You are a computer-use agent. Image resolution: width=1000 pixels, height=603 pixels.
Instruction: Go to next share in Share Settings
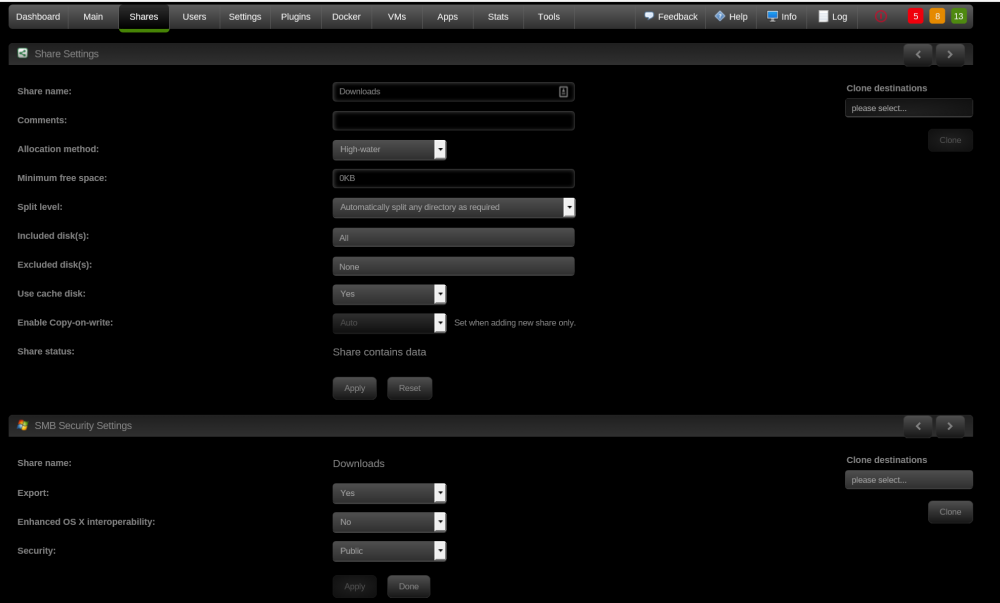[x=950, y=54]
